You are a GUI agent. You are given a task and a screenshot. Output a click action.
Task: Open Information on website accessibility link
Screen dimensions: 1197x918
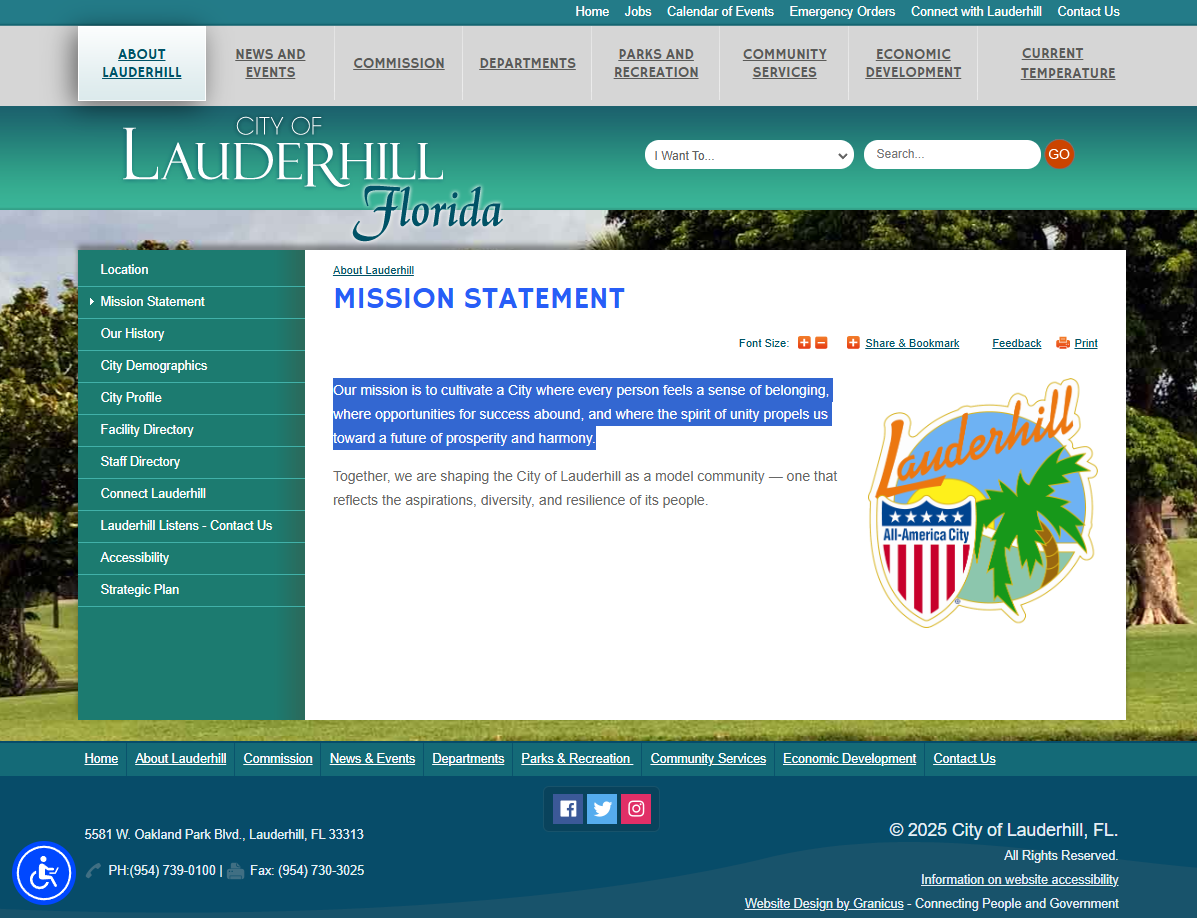1019,880
